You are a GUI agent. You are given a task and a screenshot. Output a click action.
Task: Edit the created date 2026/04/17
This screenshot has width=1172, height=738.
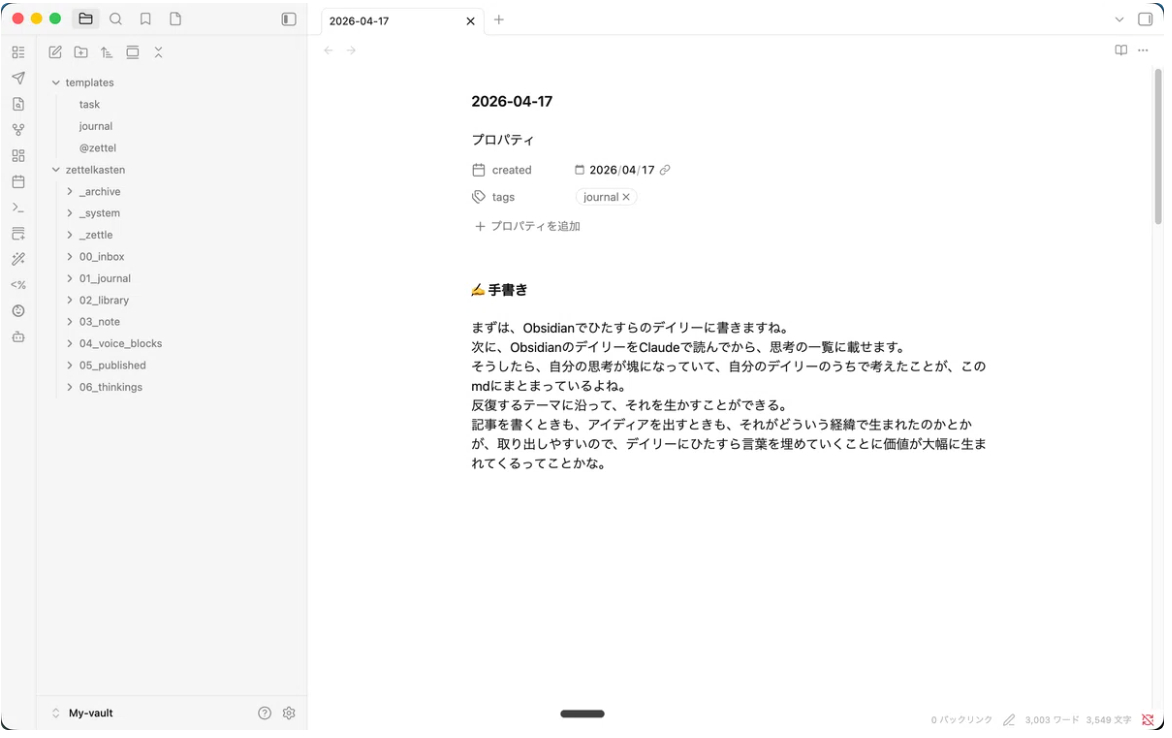[x=622, y=170]
